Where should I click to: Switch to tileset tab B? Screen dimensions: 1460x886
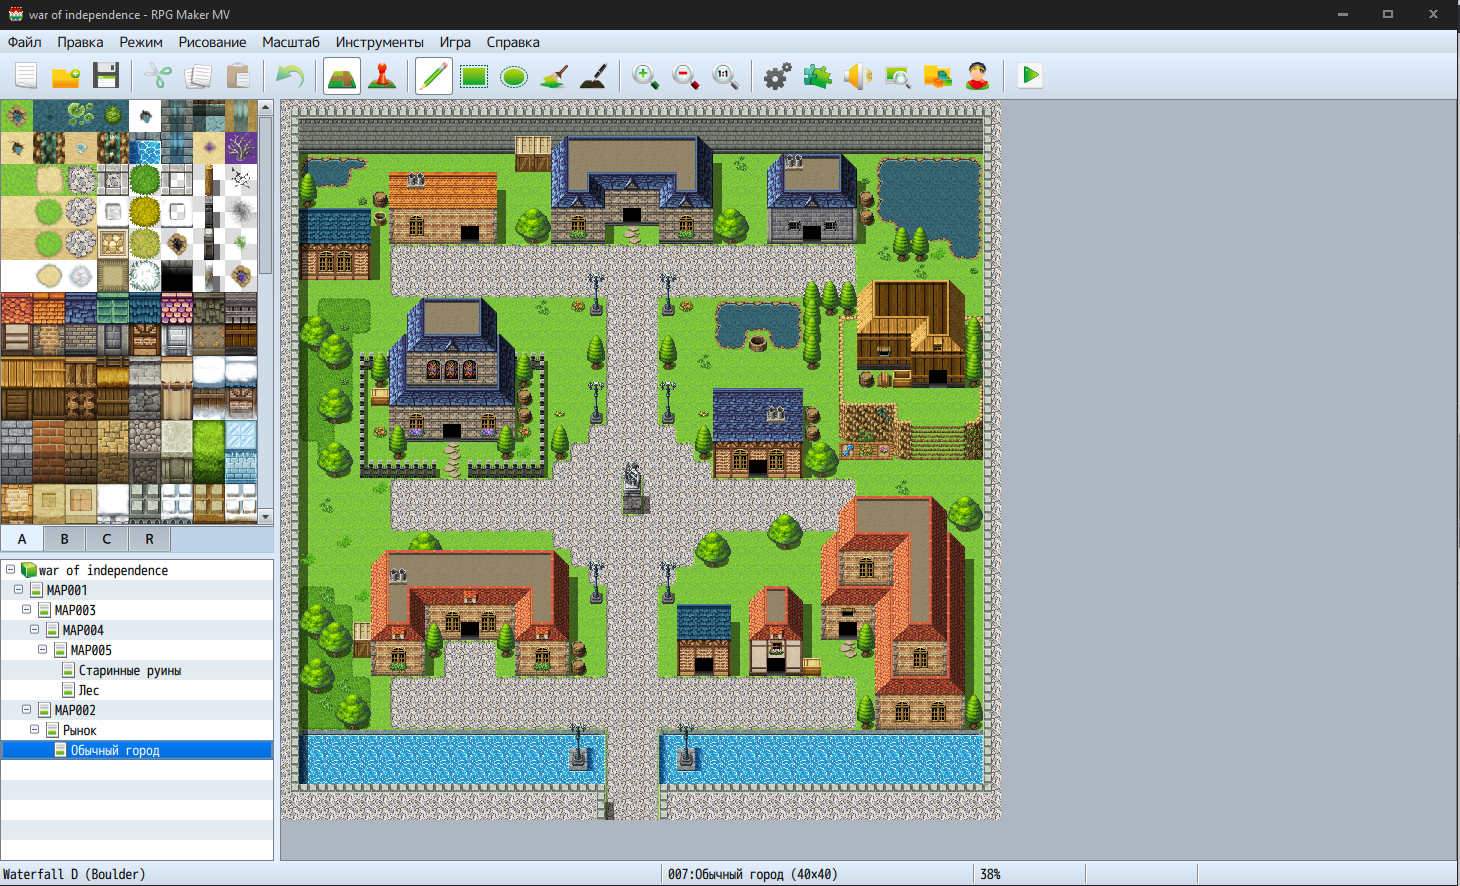65,539
